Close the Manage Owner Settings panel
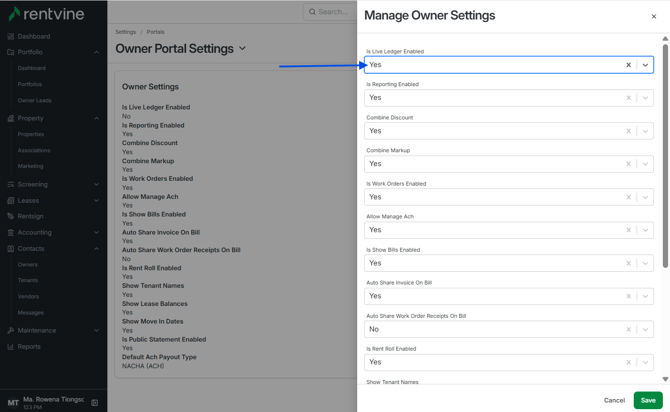This screenshot has width=670, height=412. click(654, 17)
